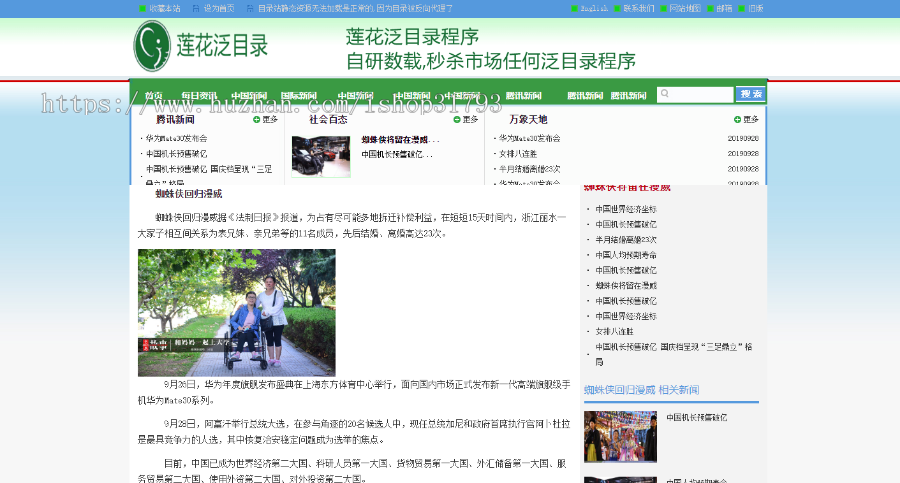Viewport: 900px width, 483px height.
Task: Switch to the 旧版 link
Action: (x=755, y=9)
